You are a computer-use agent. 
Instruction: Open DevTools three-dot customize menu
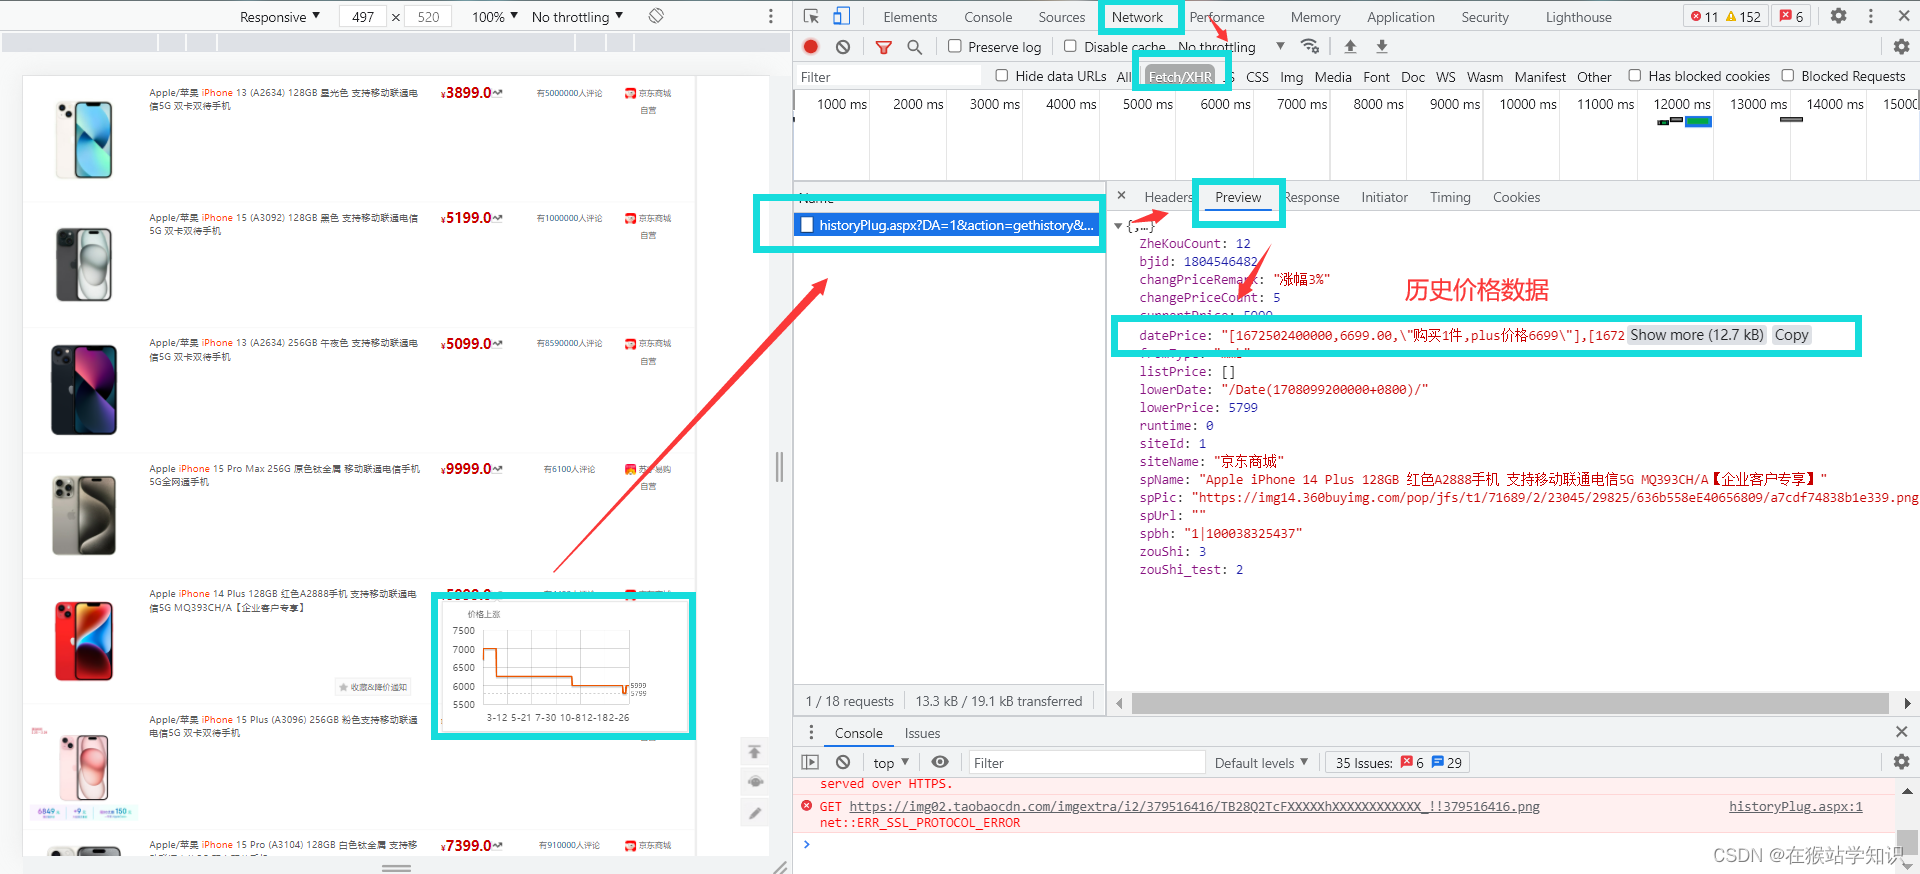1870,16
